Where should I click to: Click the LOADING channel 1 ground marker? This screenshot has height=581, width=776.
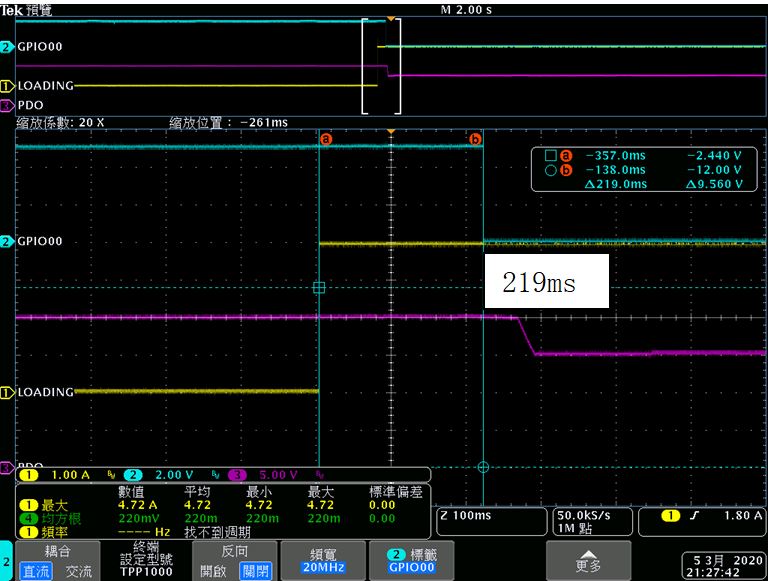7,393
